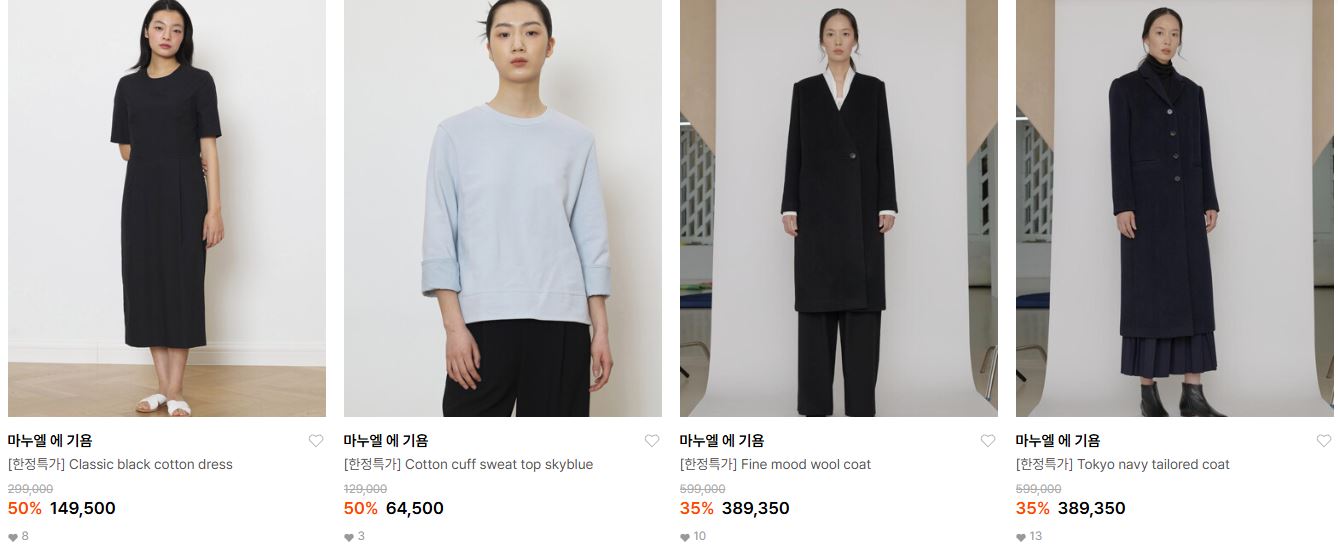Open the Cotton cuff sweat top skyblue link
Screen dimensions: 1338x557
click(x=468, y=464)
